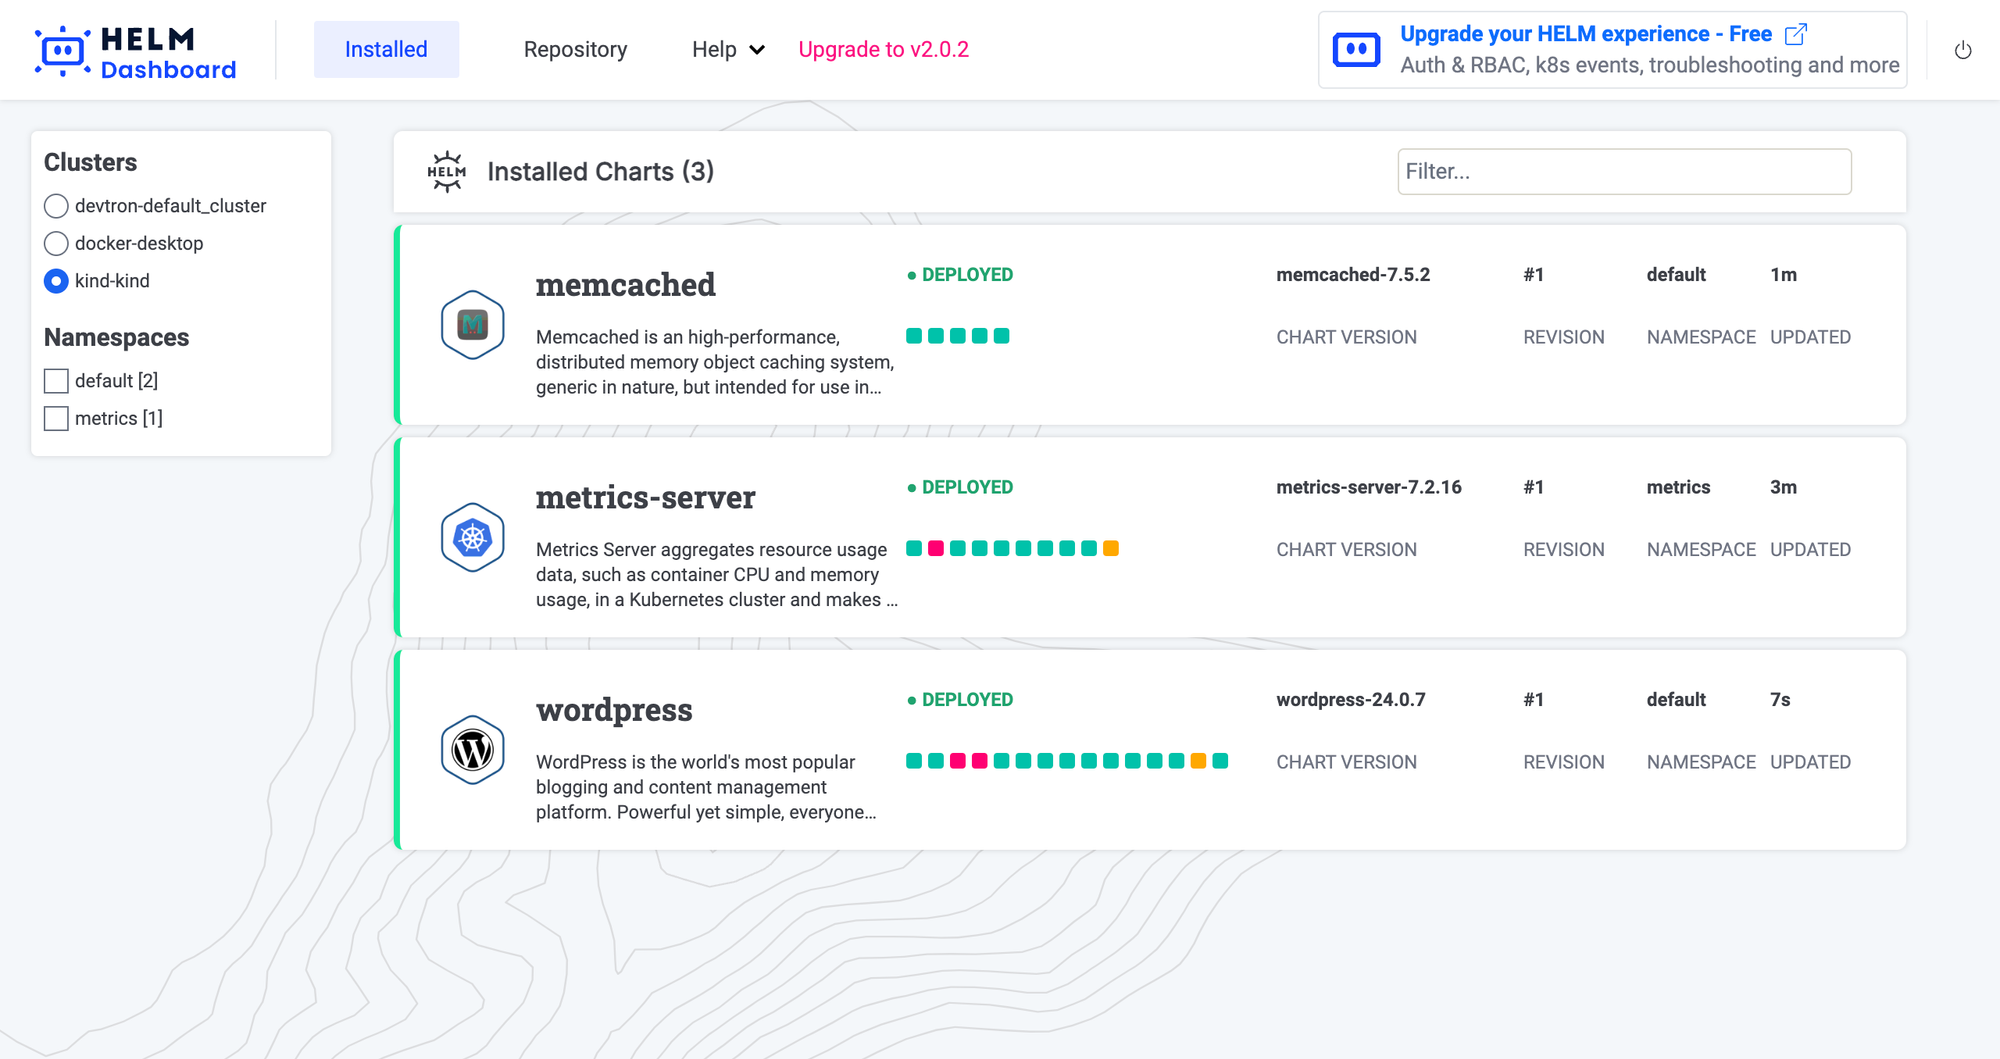Viewport: 2000px width, 1059px height.
Task: Check the default [2] namespace checkbox
Action: pyautogui.click(x=56, y=381)
